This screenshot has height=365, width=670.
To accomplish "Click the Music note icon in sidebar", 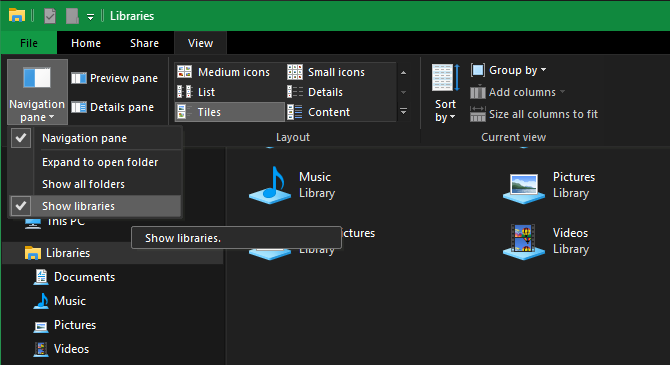I will [41, 301].
